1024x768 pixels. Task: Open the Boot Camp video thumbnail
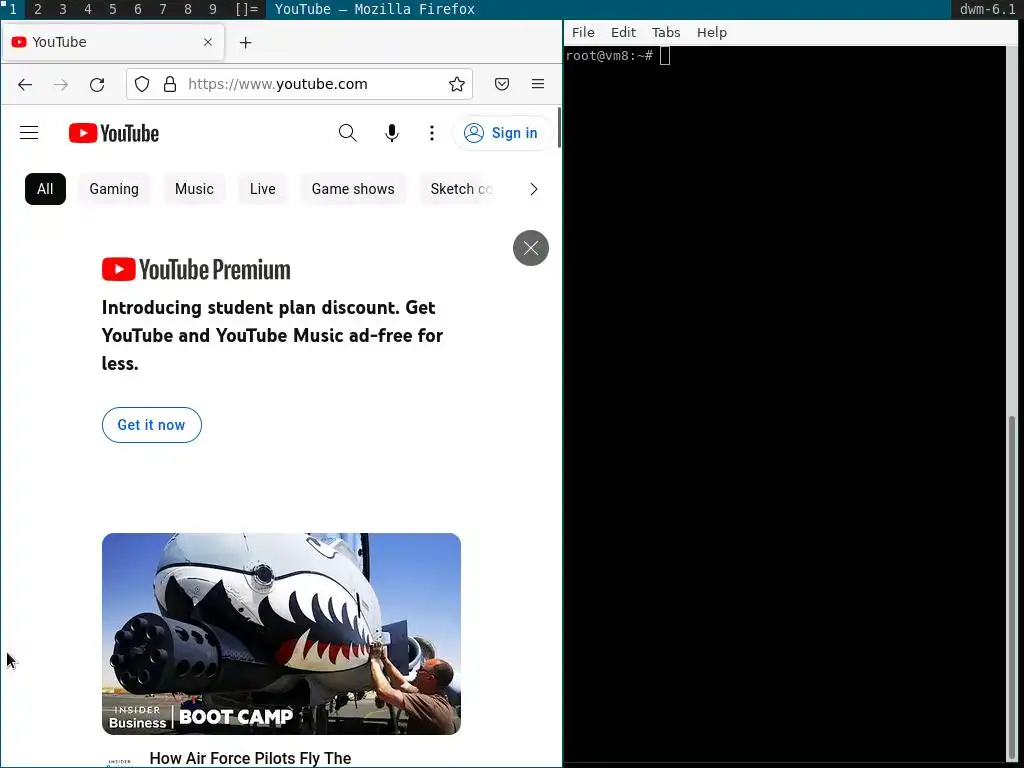point(281,633)
